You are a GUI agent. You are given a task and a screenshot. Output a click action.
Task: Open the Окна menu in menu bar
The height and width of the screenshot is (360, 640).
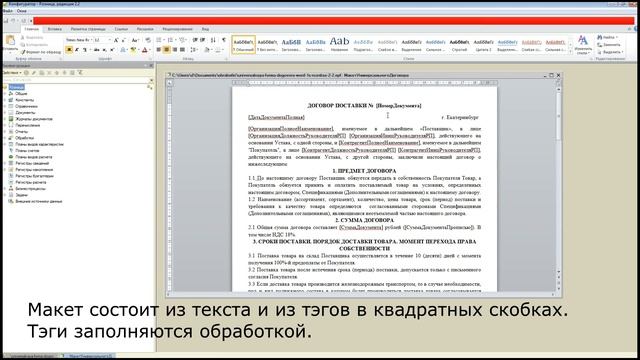22,11
